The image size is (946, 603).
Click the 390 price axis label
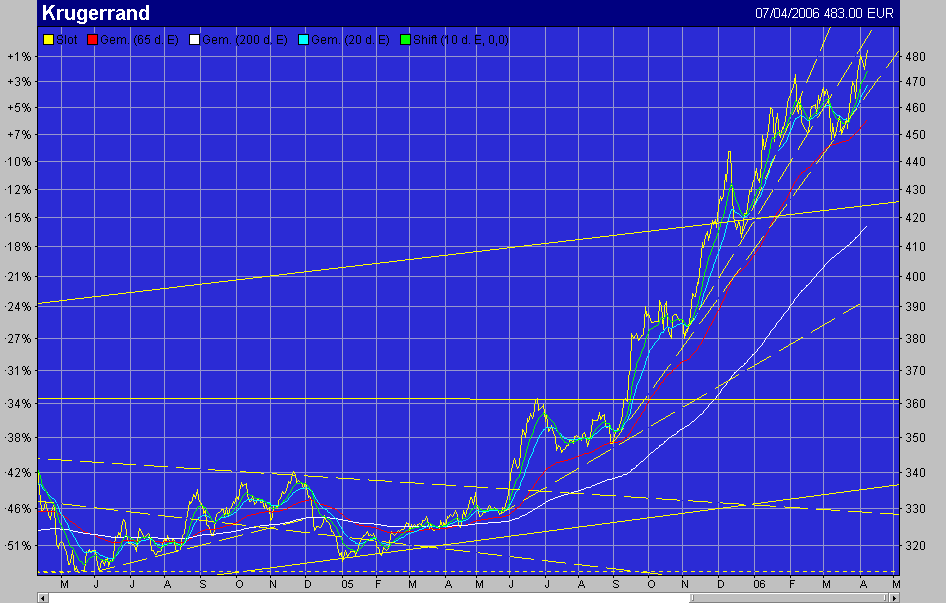click(915, 307)
